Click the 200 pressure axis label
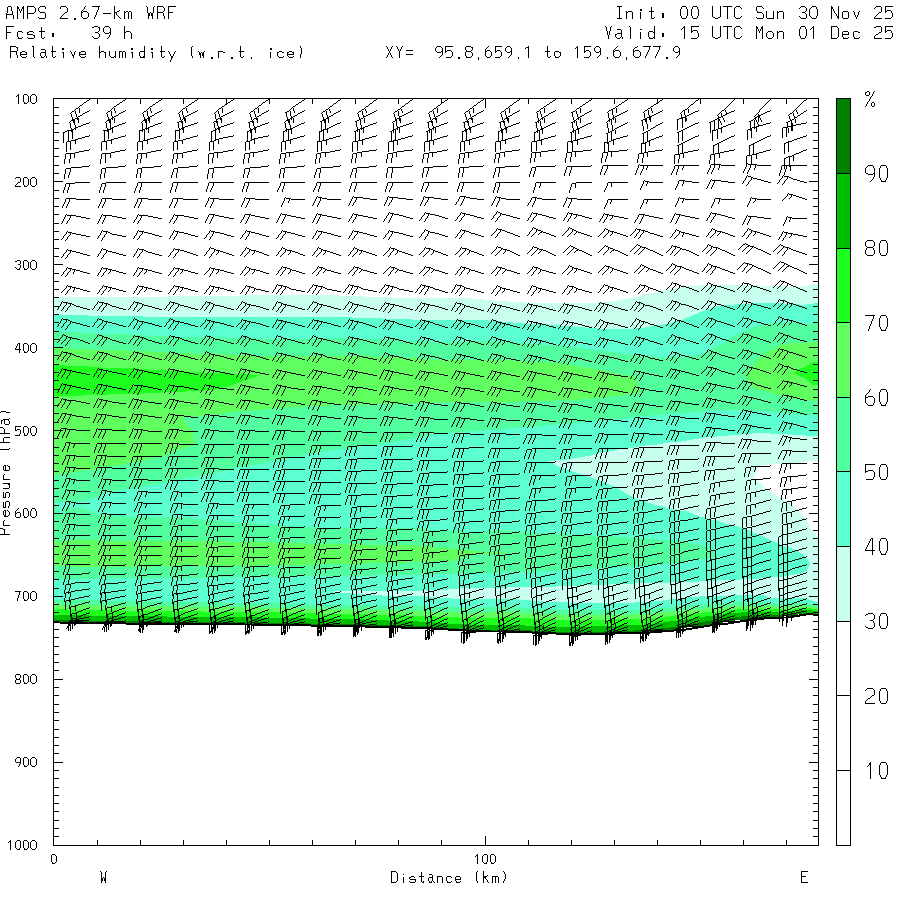This screenshot has width=900, height=900. tap(26, 183)
